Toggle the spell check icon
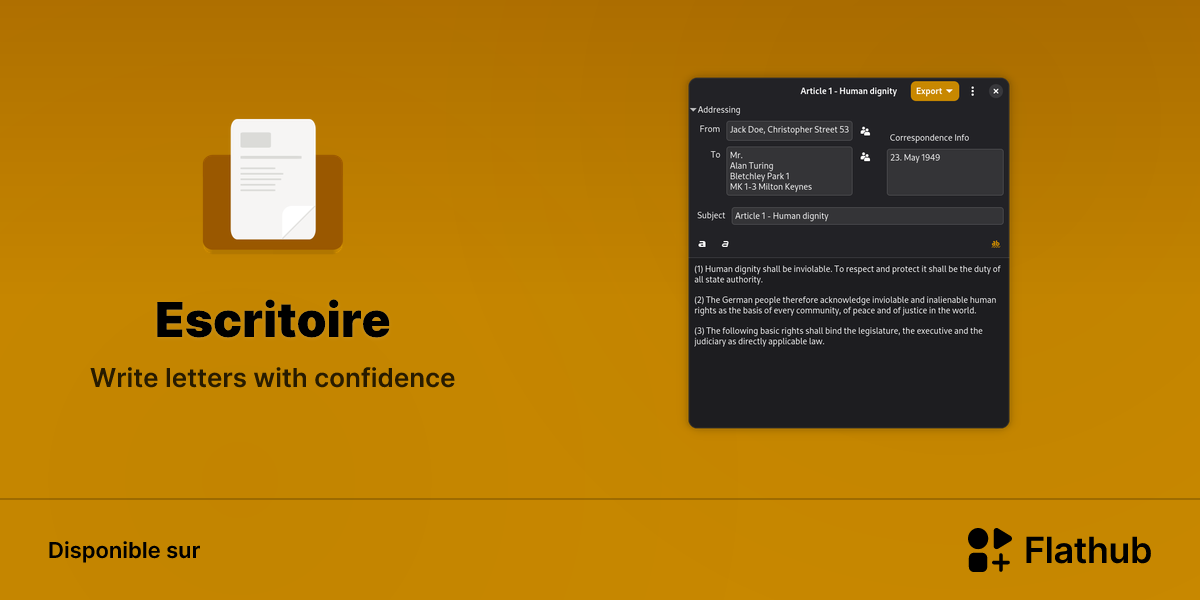 pos(995,244)
